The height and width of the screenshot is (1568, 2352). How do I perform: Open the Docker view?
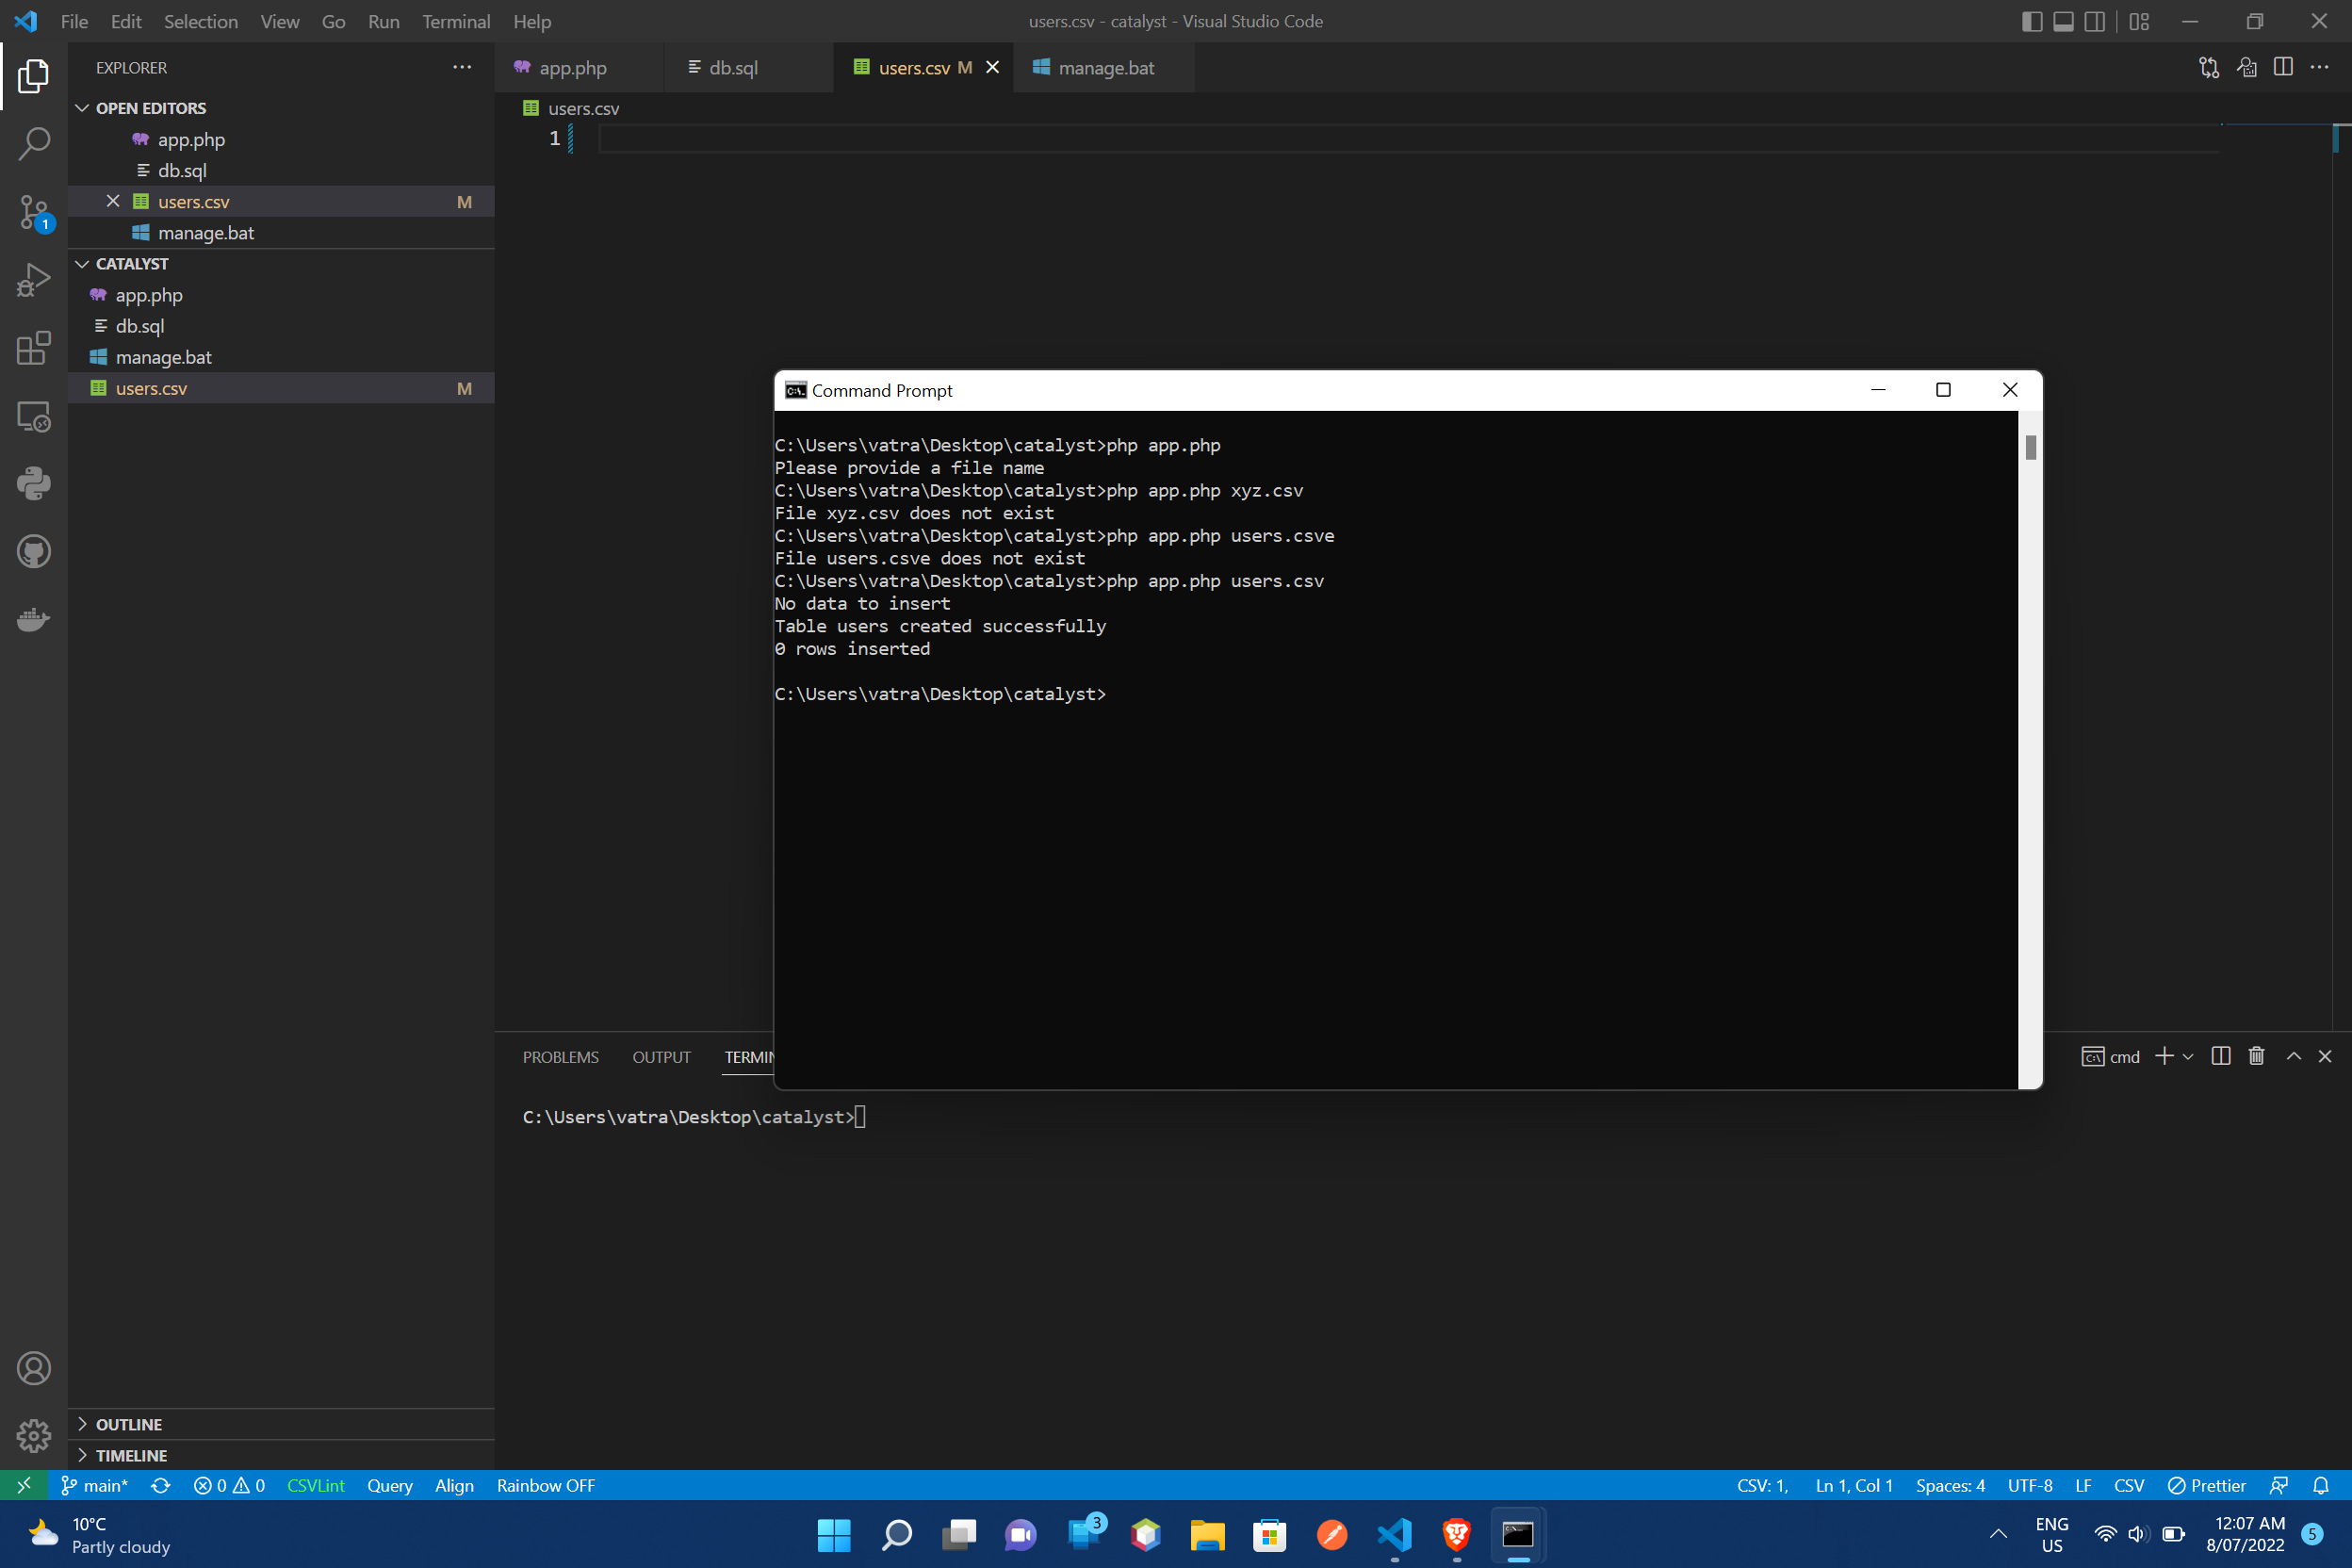click(33, 619)
